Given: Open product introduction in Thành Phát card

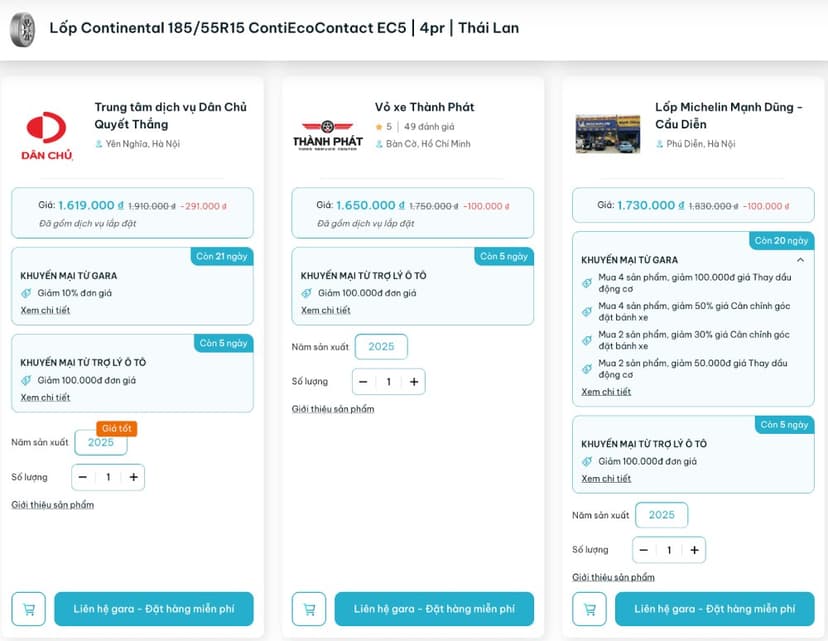Looking at the screenshot, I should tap(333, 409).
